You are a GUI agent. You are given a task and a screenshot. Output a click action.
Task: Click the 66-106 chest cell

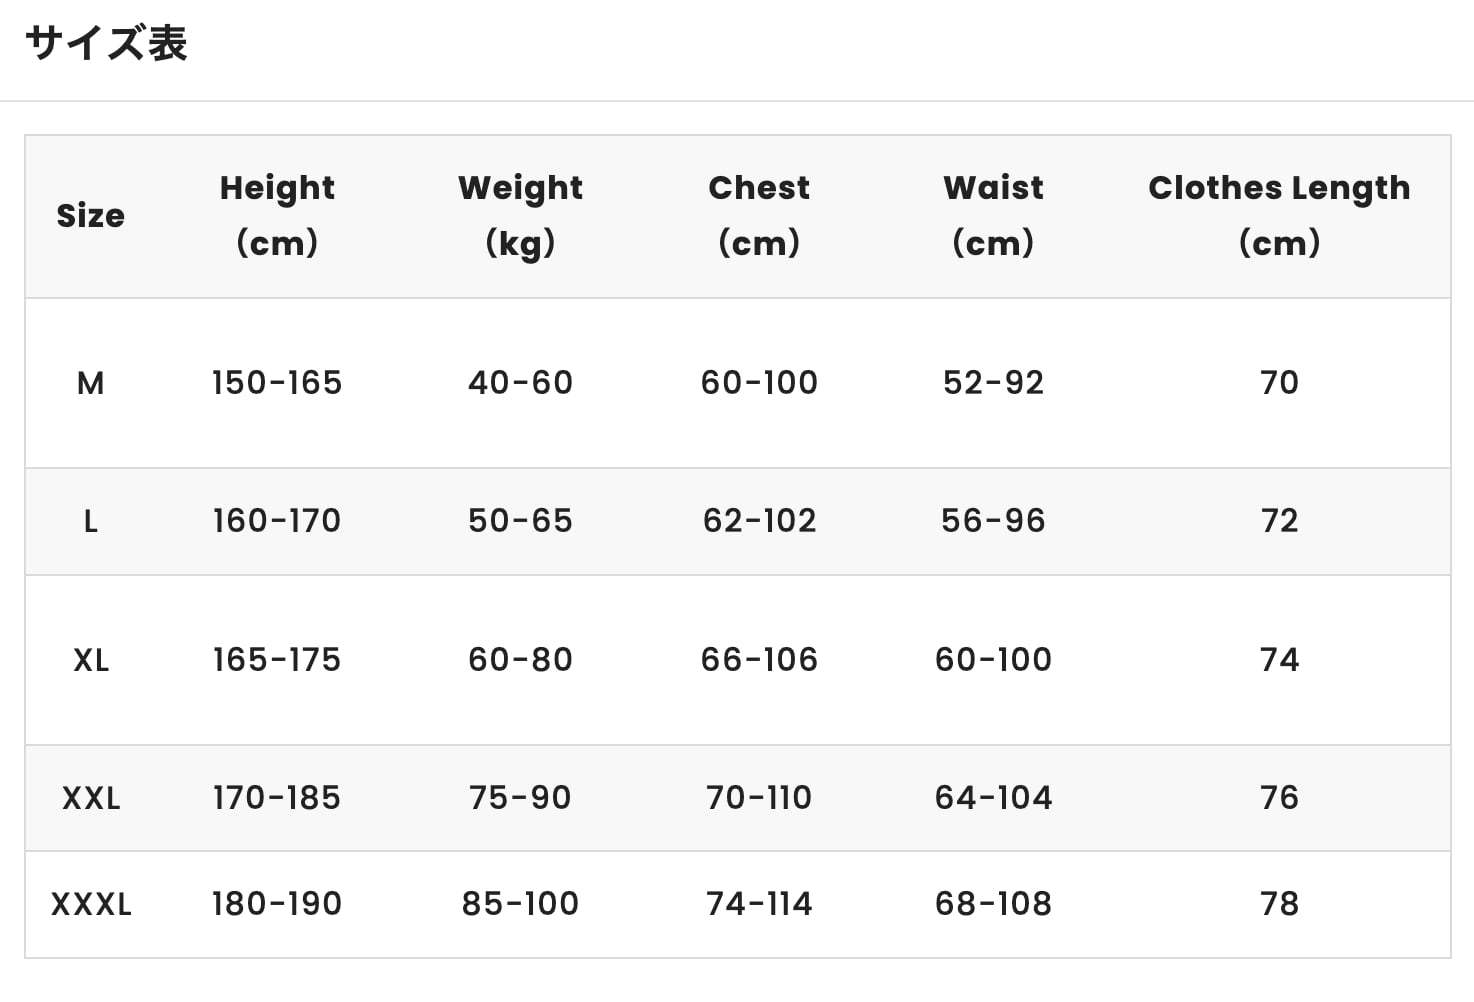[x=759, y=660]
